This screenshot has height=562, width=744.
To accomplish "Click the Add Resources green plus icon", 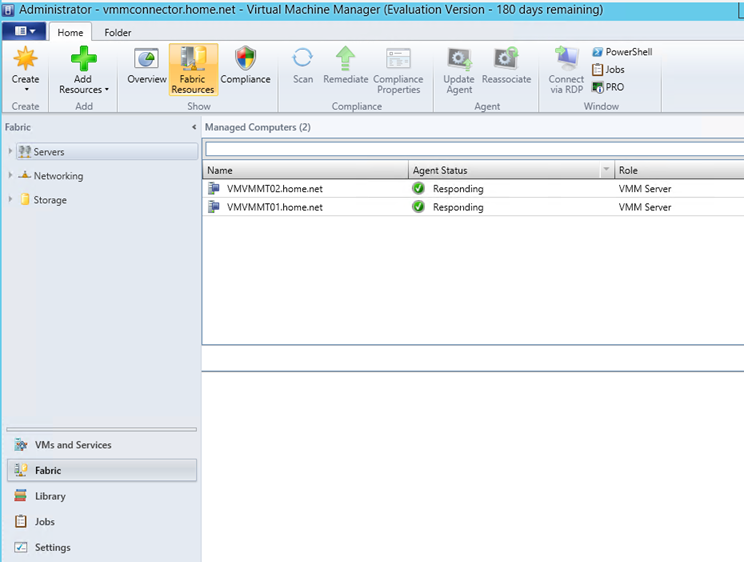I will (x=84, y=59).
